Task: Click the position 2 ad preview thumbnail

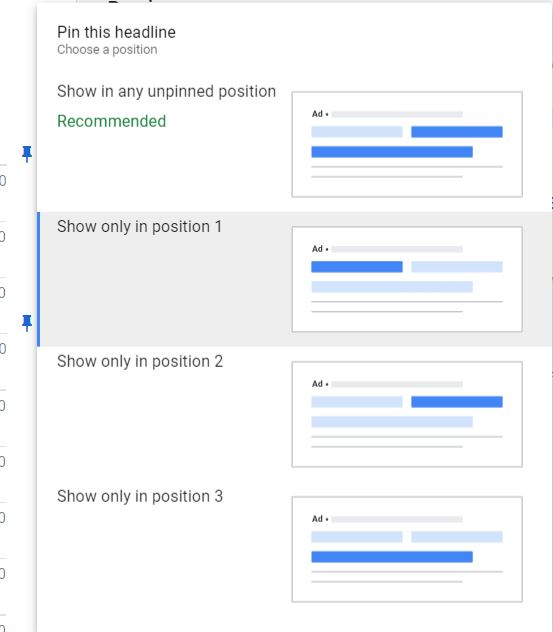Action: point(407,414)
